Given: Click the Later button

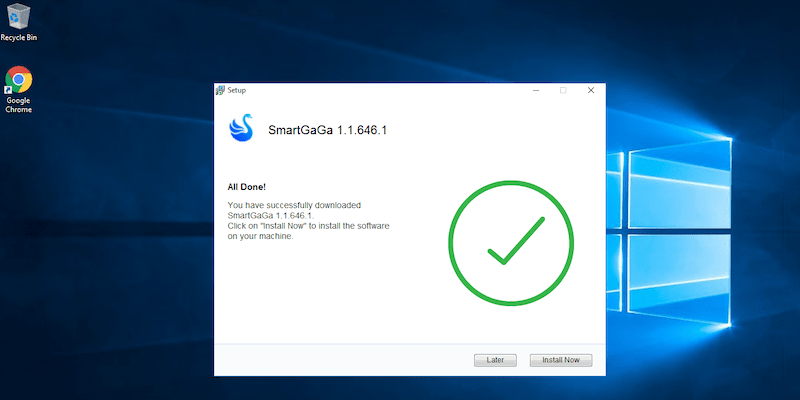Looking at the screenshot, I should [x=495, y=360].
